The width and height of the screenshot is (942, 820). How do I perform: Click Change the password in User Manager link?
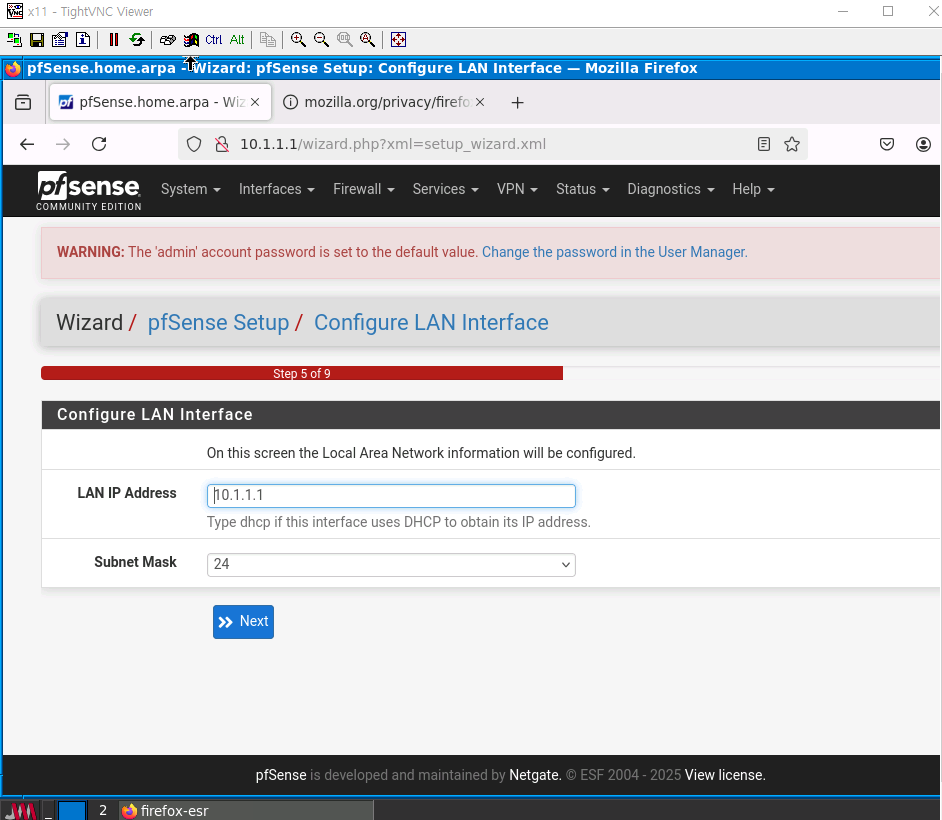click(615, 252)
